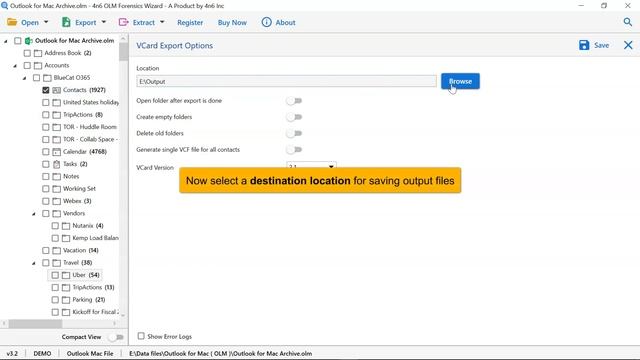
Task: Click the Notes folder icon
Action: [57, 176]
